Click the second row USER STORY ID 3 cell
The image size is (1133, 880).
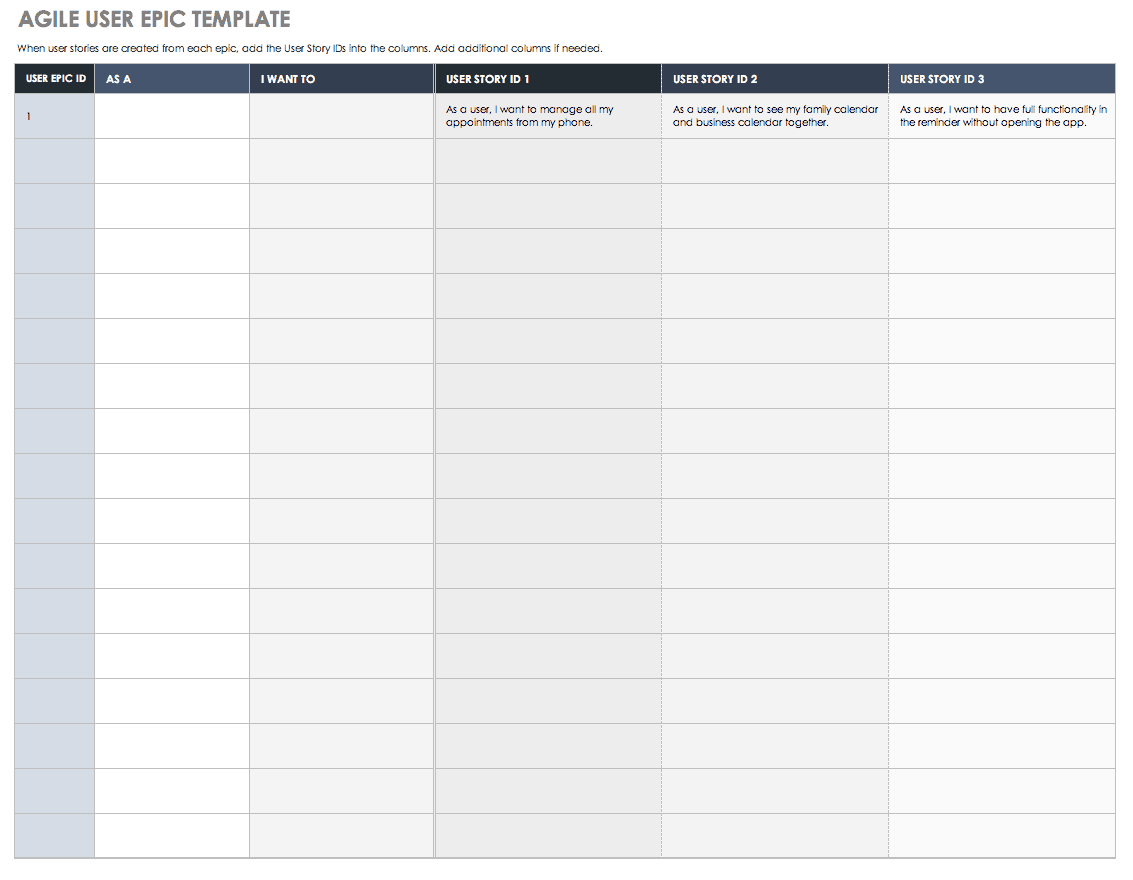click(1001, 161)
